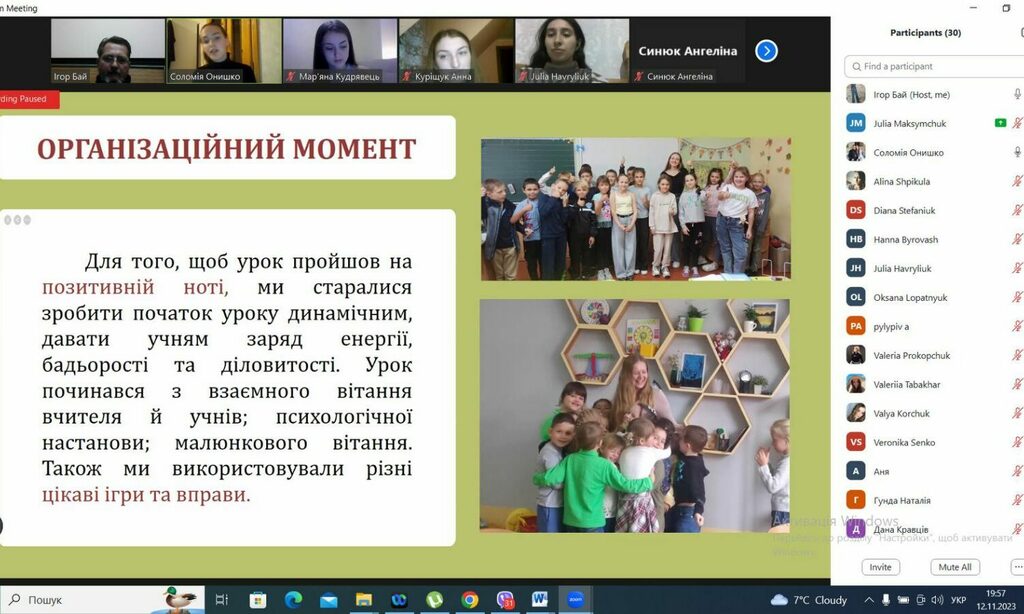The height and width of the screenshot is (614, 1024).
Task: Launch Microsoft Word from the taskbar
Action: [540, 600]
